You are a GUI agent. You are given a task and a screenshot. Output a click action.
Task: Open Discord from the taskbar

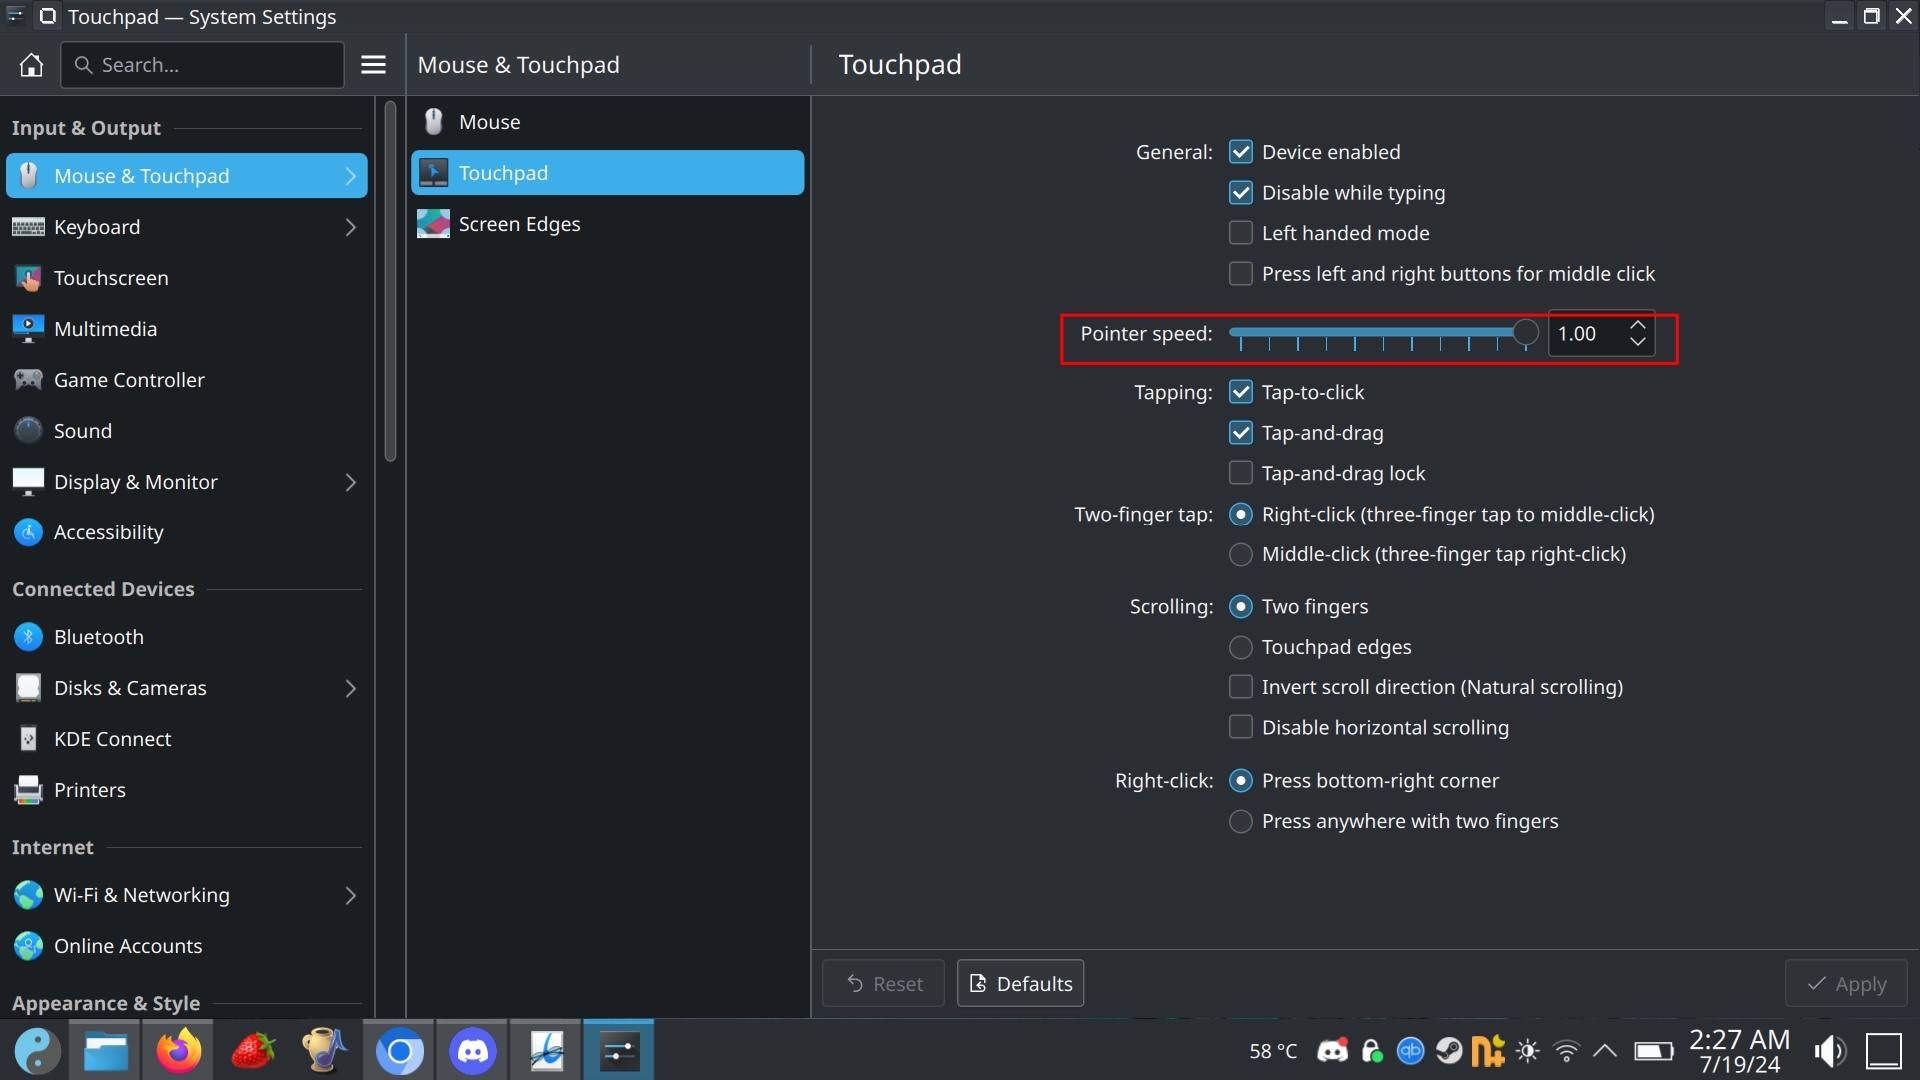pyautogui.click(x=473, y=1051)
